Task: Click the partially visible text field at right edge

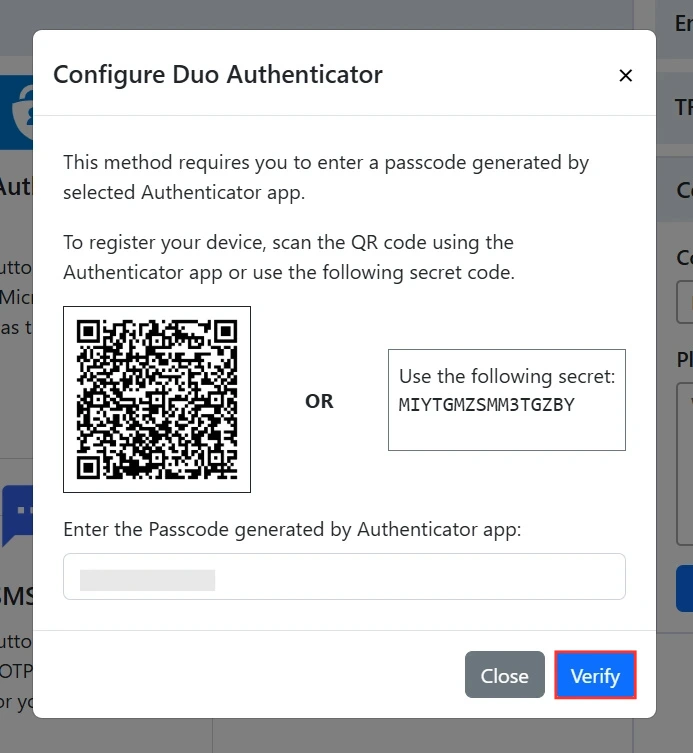Action: pyautogui.click(x=684, y=303)
